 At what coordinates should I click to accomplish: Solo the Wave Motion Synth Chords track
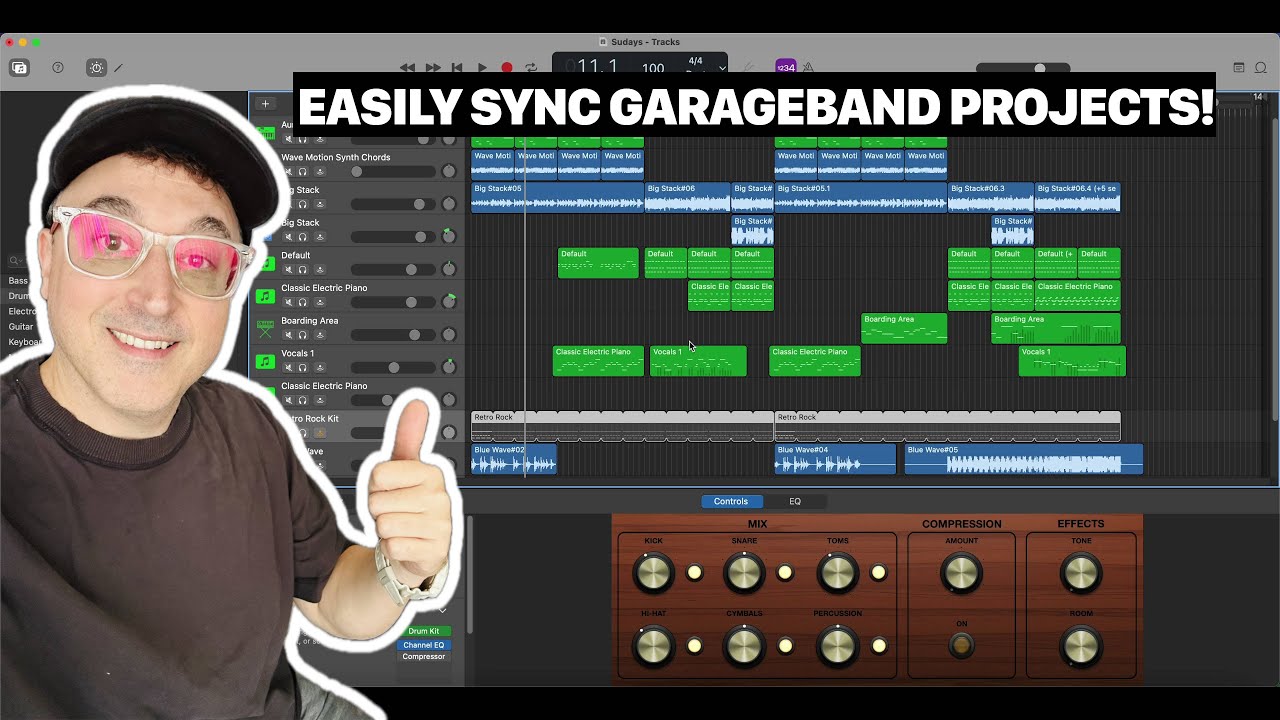click(x=303, y=172)
